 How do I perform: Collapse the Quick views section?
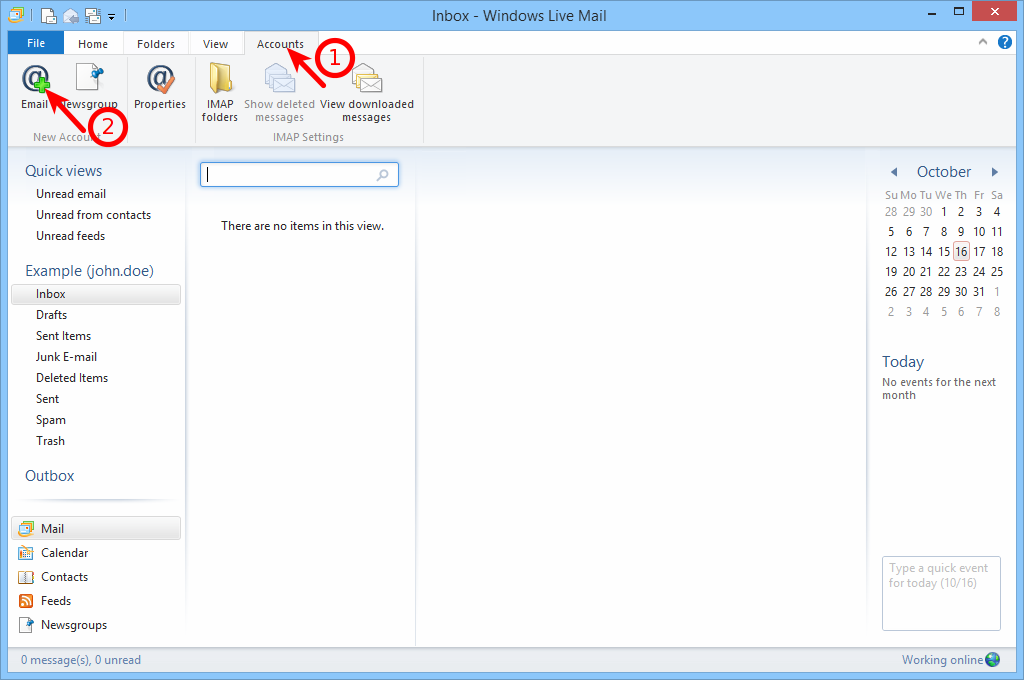(63, 171)
